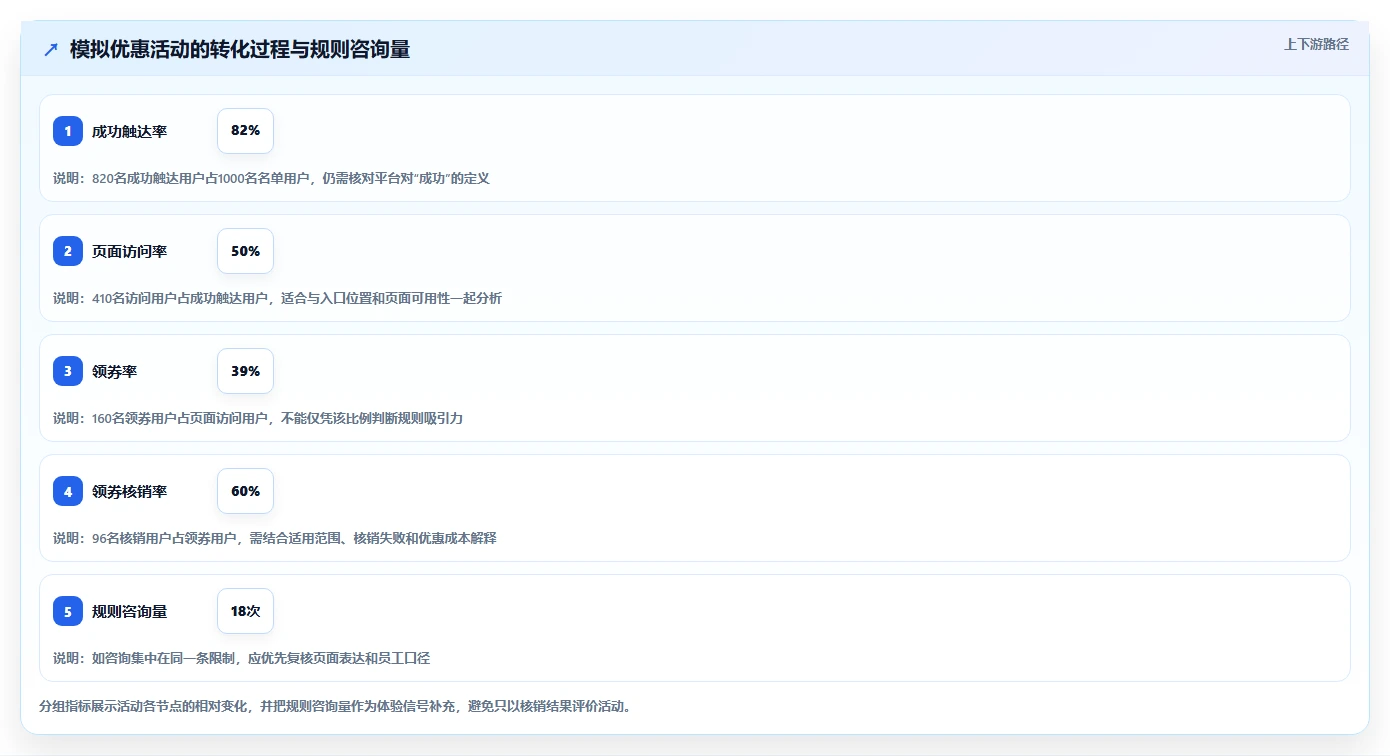The width and height of the screenshot is (1390, 756).
Task: Select the 规则咨询量 label
Action: point(129,611)
